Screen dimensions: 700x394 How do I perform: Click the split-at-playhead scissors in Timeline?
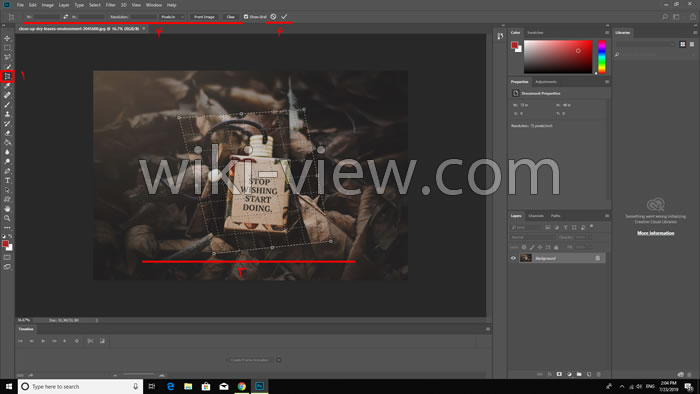(x=91, y=341)
